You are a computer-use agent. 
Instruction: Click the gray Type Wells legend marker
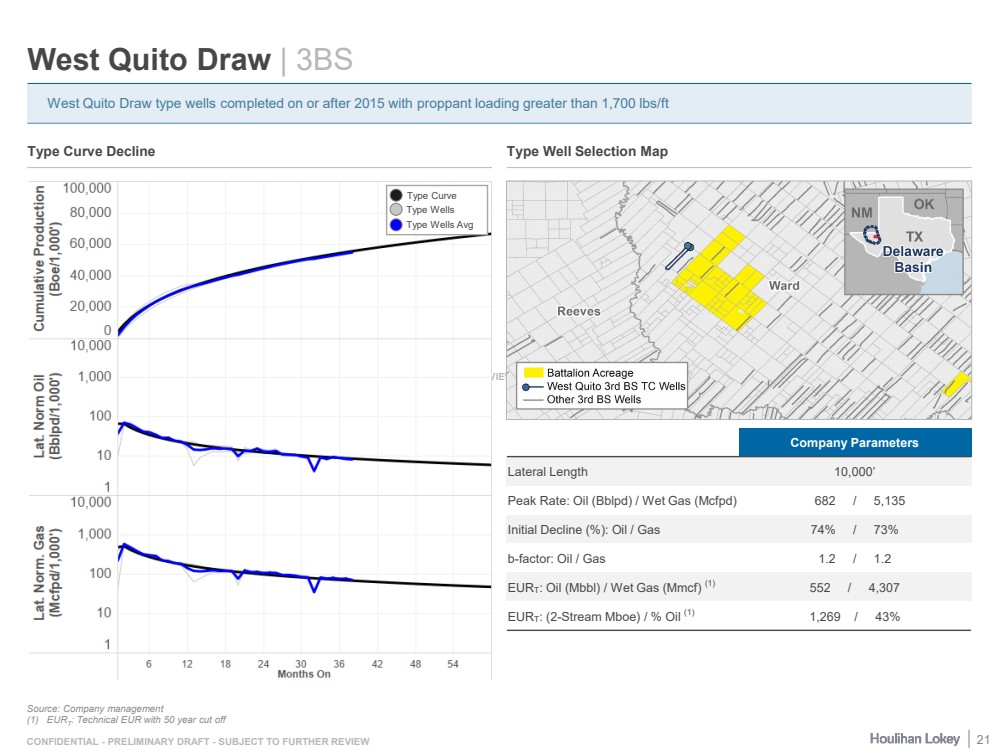[396, 210]
